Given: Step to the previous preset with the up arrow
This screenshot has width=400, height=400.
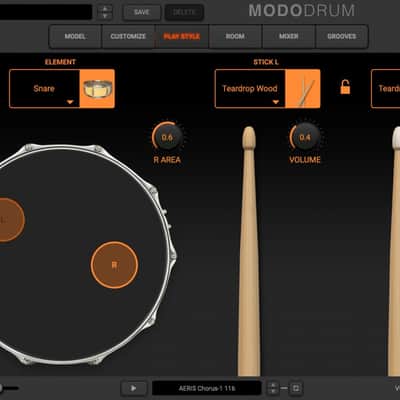Looking at the screenshot, I should [x=105, y=8].
